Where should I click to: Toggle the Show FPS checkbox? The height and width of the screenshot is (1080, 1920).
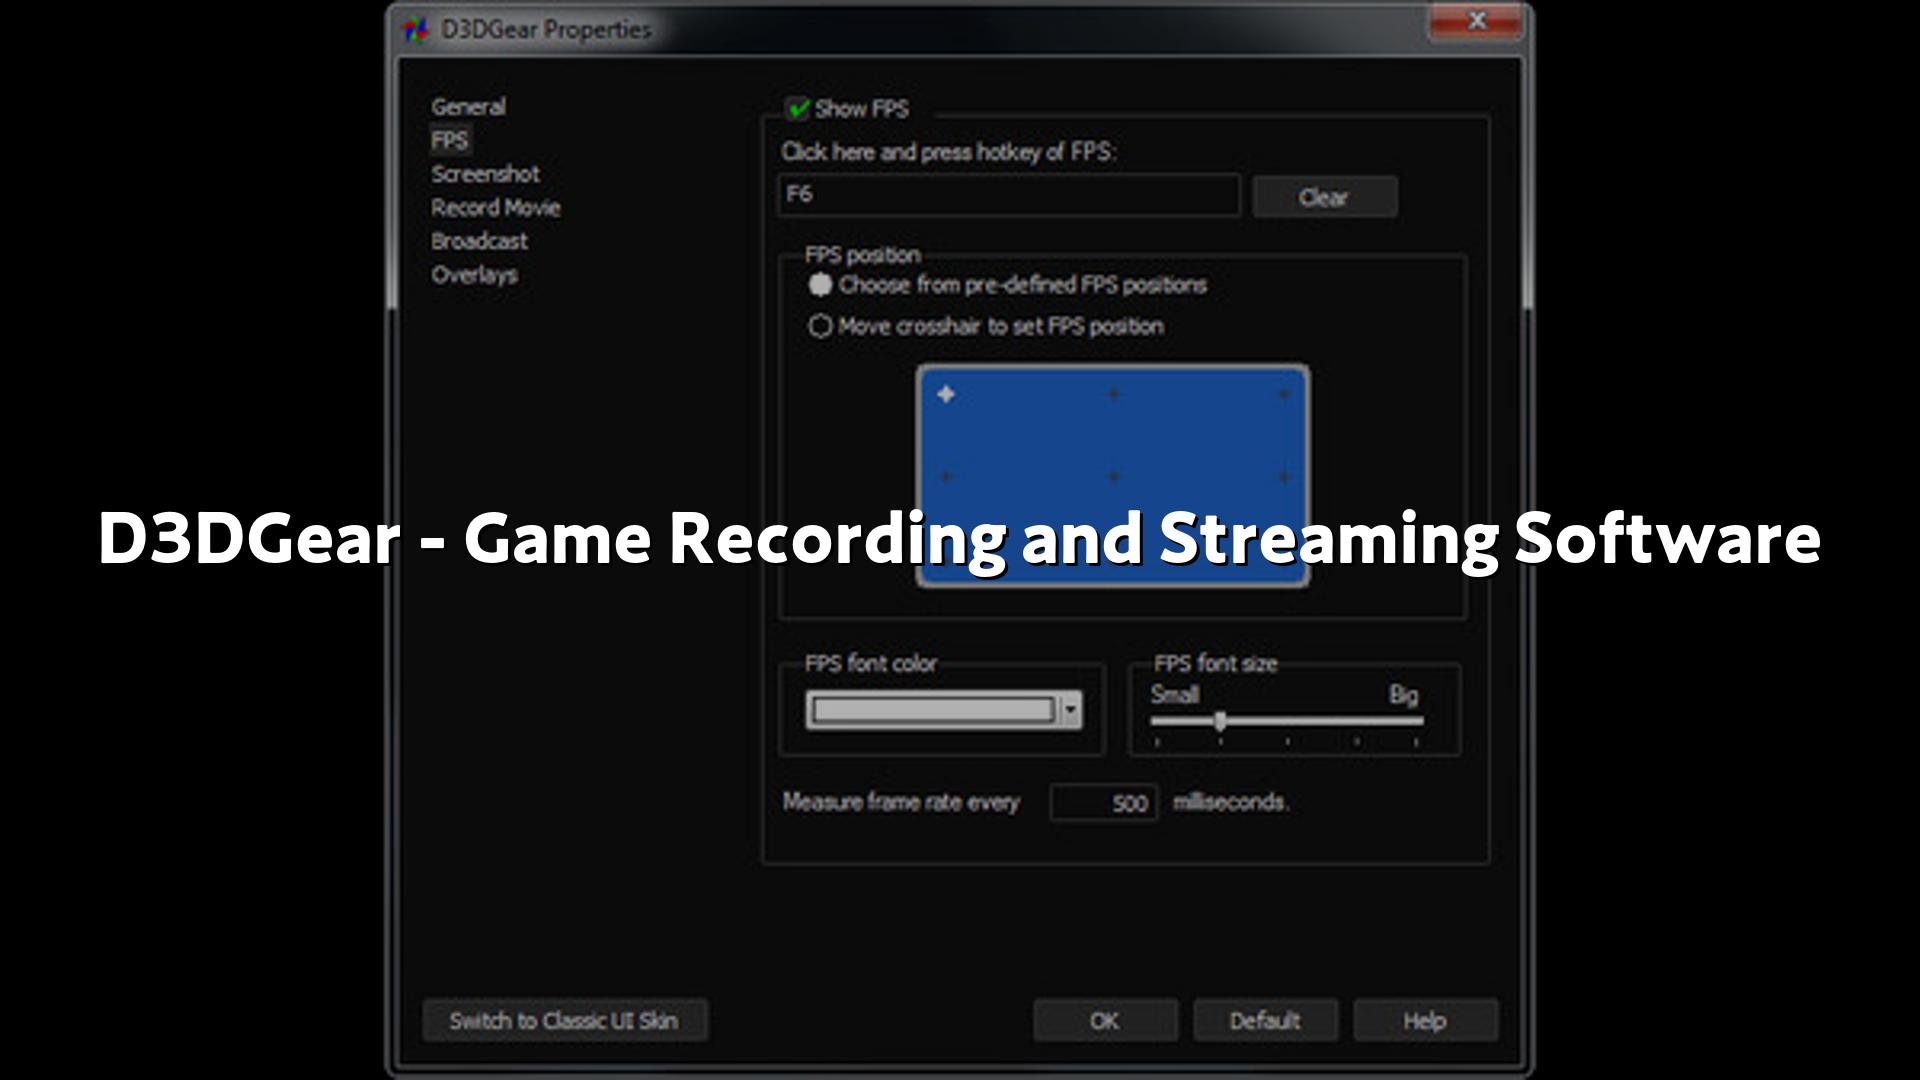pyautogui.click(x=798, y=109)
